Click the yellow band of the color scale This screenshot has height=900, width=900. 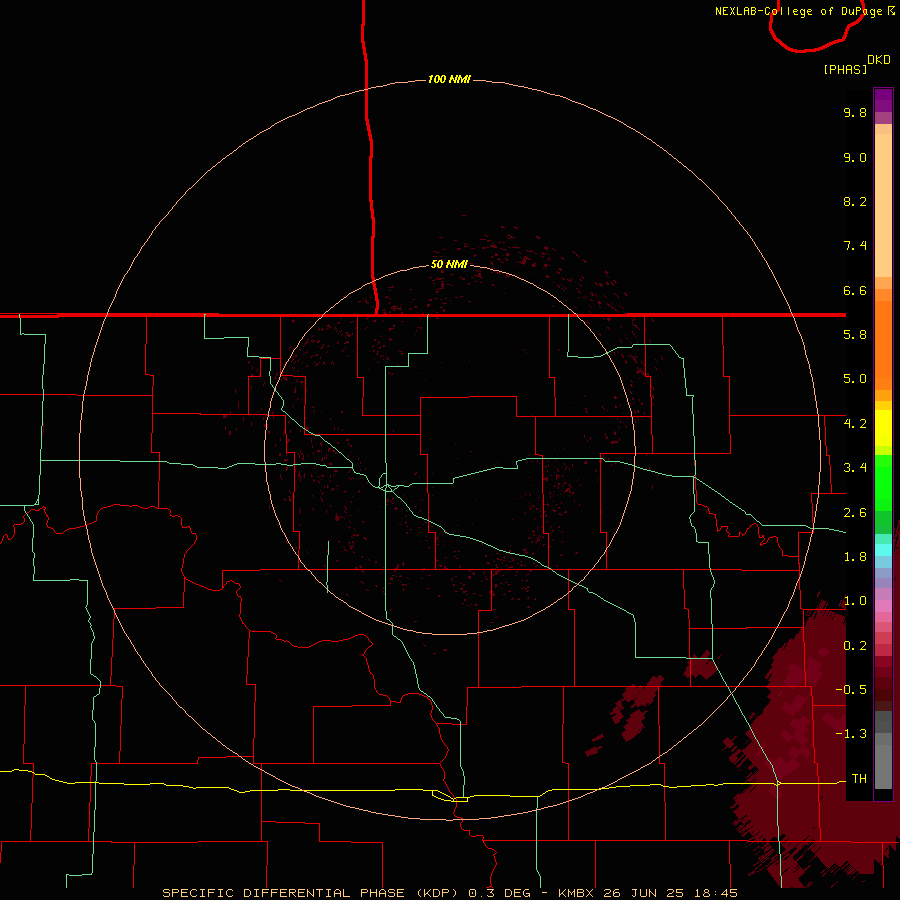click(x=883, y=428)
